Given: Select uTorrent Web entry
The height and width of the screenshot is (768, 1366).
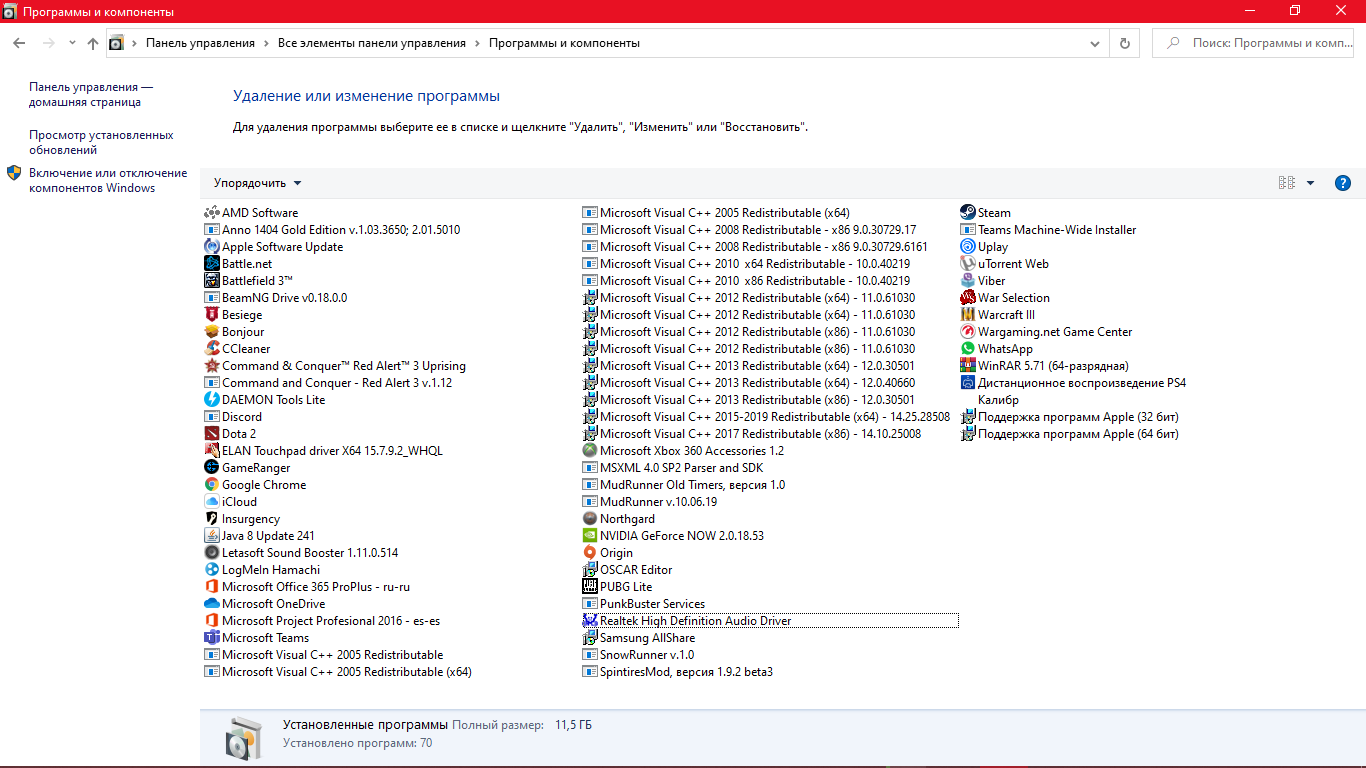Looking at the screenshot, I should tap(1004, 264).
